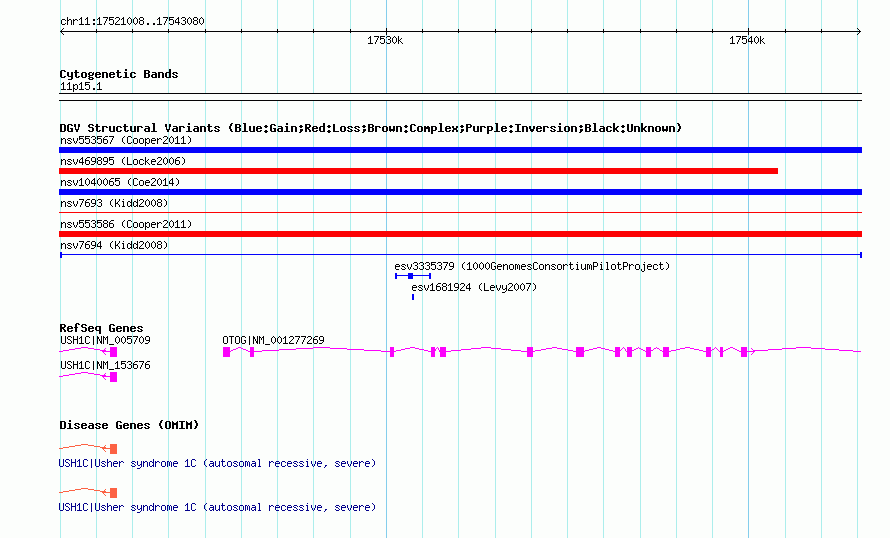890x538 pixels.
Task: Click the first OMIM USH1C orange gene glyph
Action: 88,448
